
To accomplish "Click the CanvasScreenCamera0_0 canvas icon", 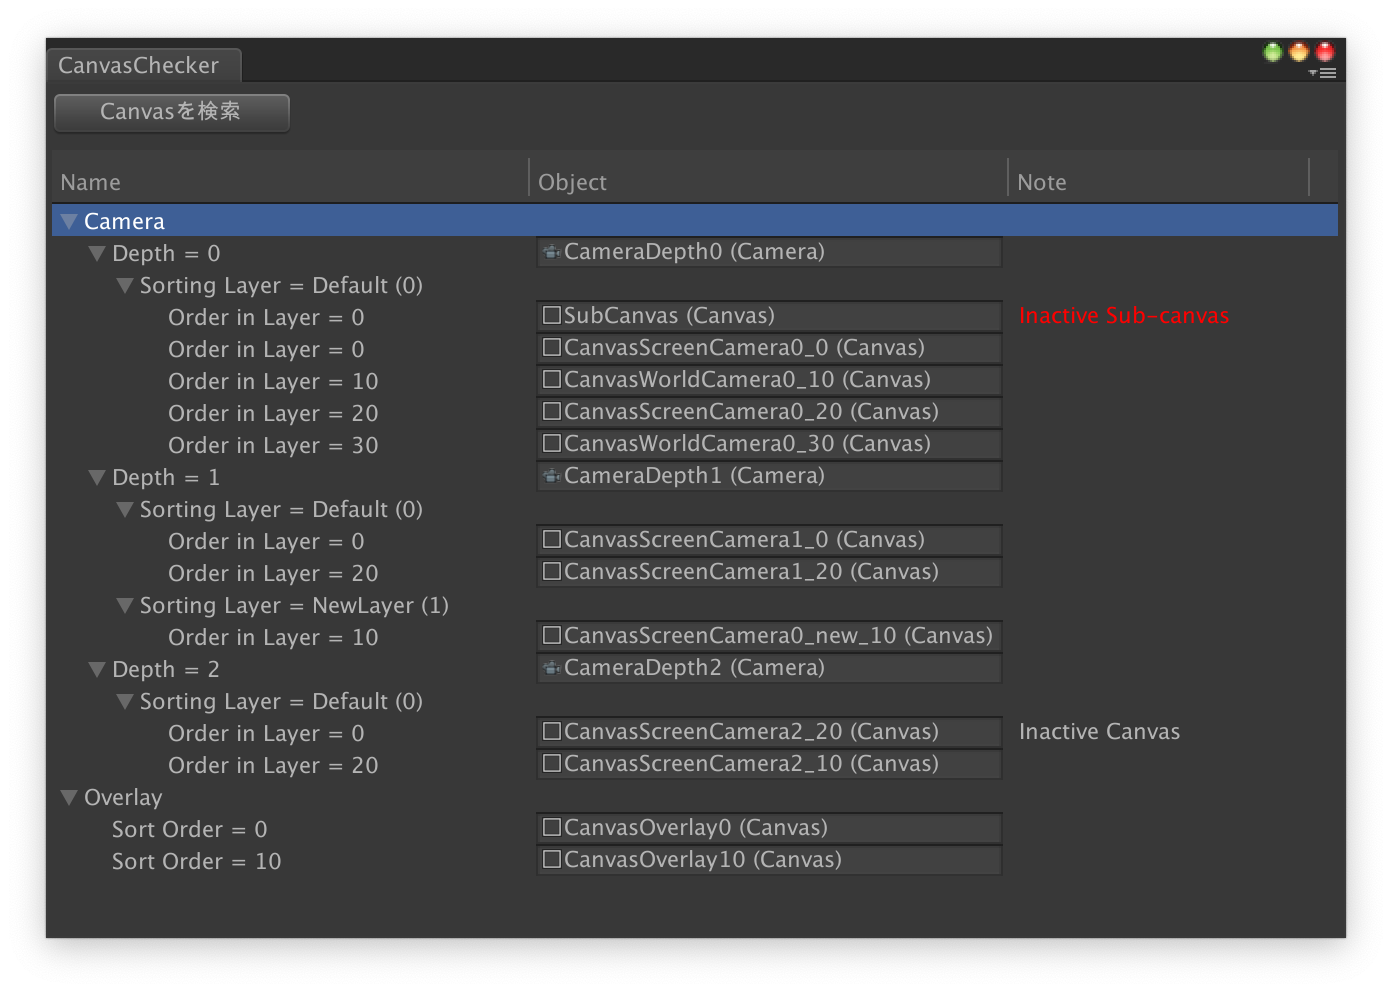I will tap(551, 348).
